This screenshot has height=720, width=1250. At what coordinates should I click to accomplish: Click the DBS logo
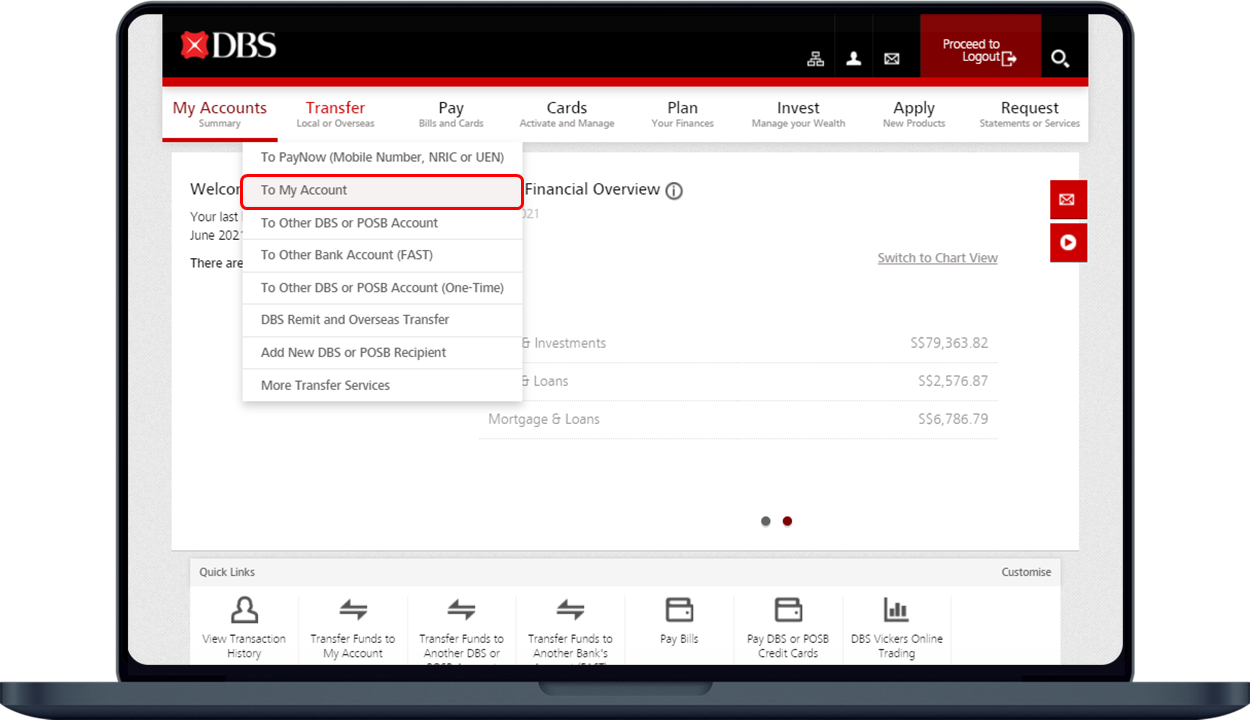[228, 45]
